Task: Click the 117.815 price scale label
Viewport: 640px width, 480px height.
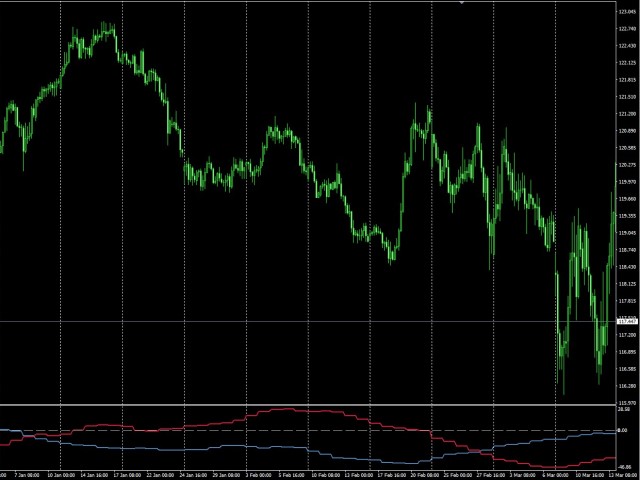Action: (x=629, y=301)
